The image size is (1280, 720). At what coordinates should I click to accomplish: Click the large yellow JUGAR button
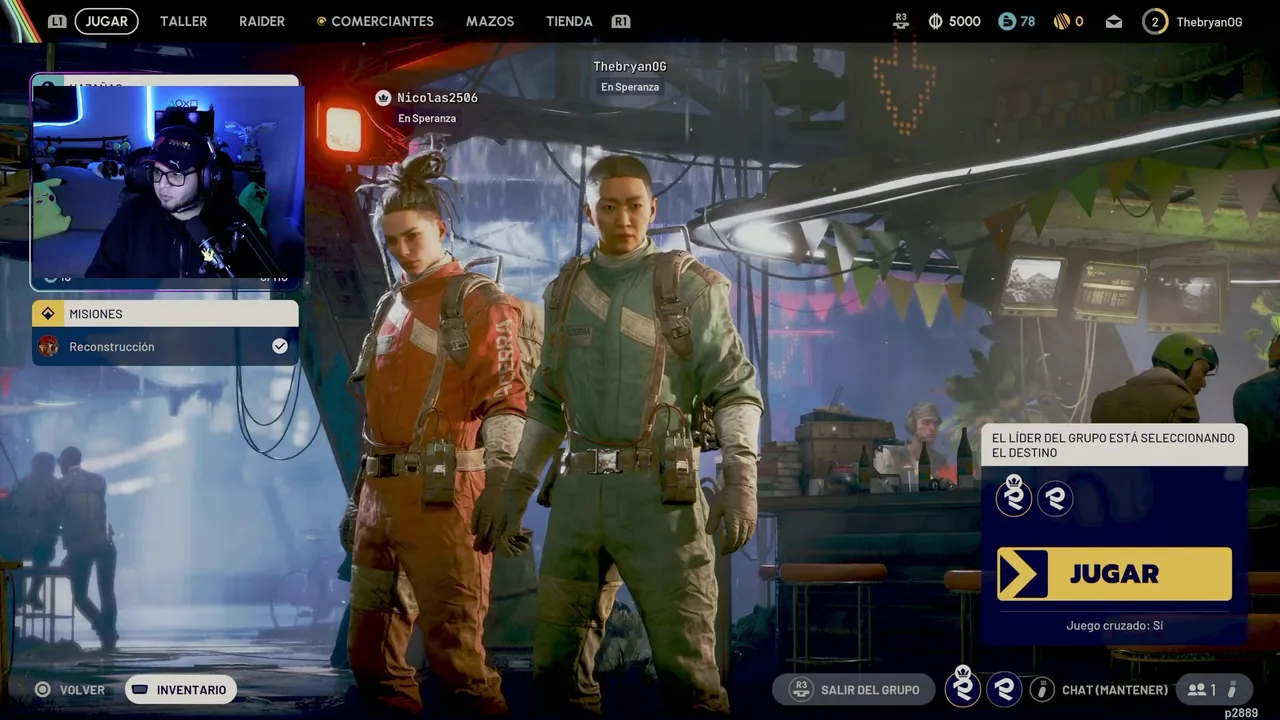point(1114,574)
